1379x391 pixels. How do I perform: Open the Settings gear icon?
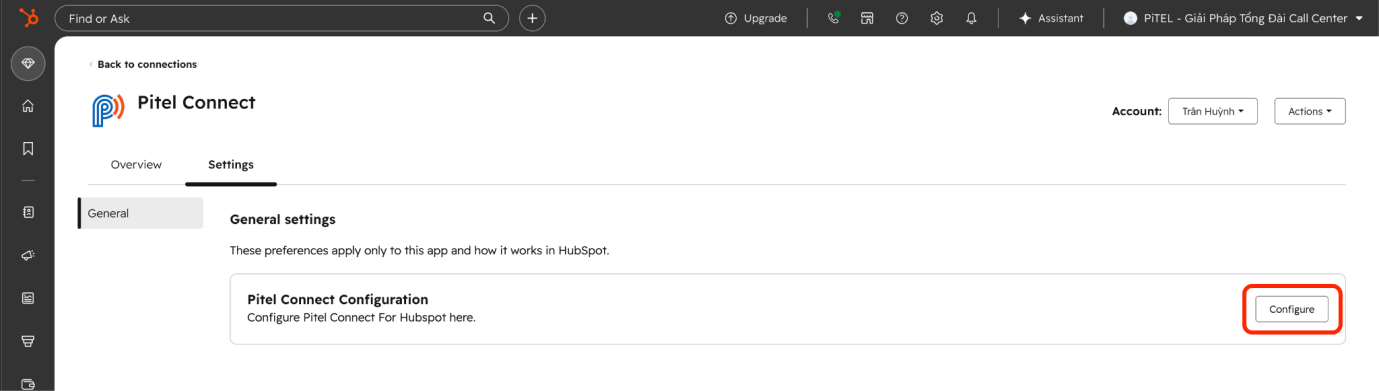pos(937,18)
